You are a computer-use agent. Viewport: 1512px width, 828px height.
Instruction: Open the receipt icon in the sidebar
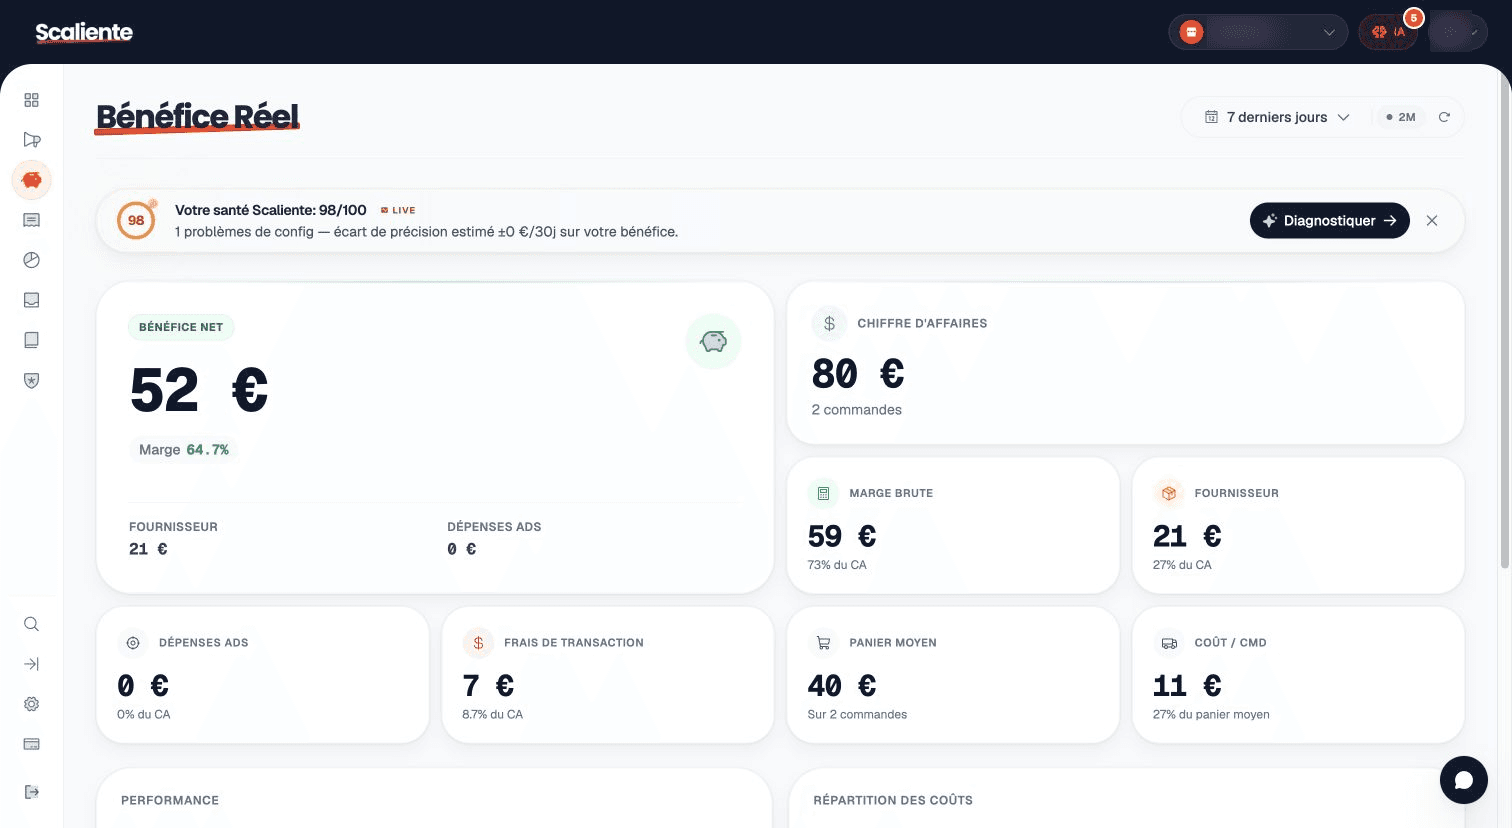[x=32, y=220]
